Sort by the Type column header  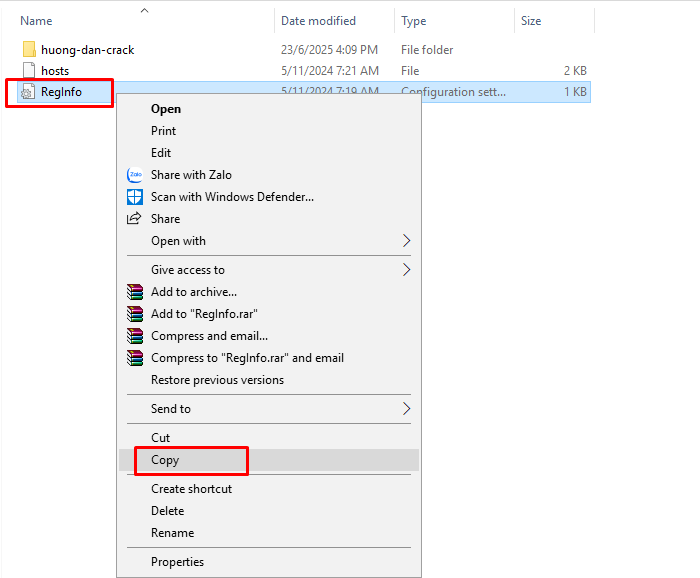pos(414,21)
